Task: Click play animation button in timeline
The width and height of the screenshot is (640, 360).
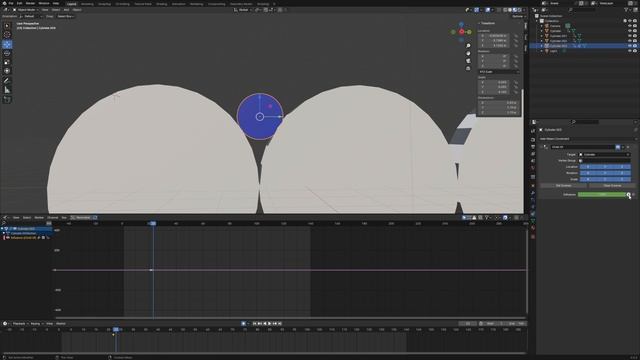Action: [x=269, y=323]
